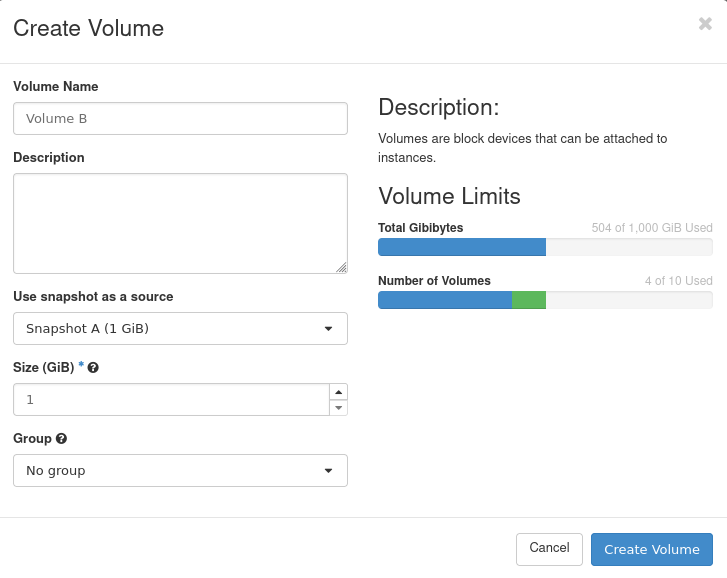The height and width of the screenshot is (578, 727).
Task: Click the Total Gibibytes usage bar
Action: tap(545, 247)
